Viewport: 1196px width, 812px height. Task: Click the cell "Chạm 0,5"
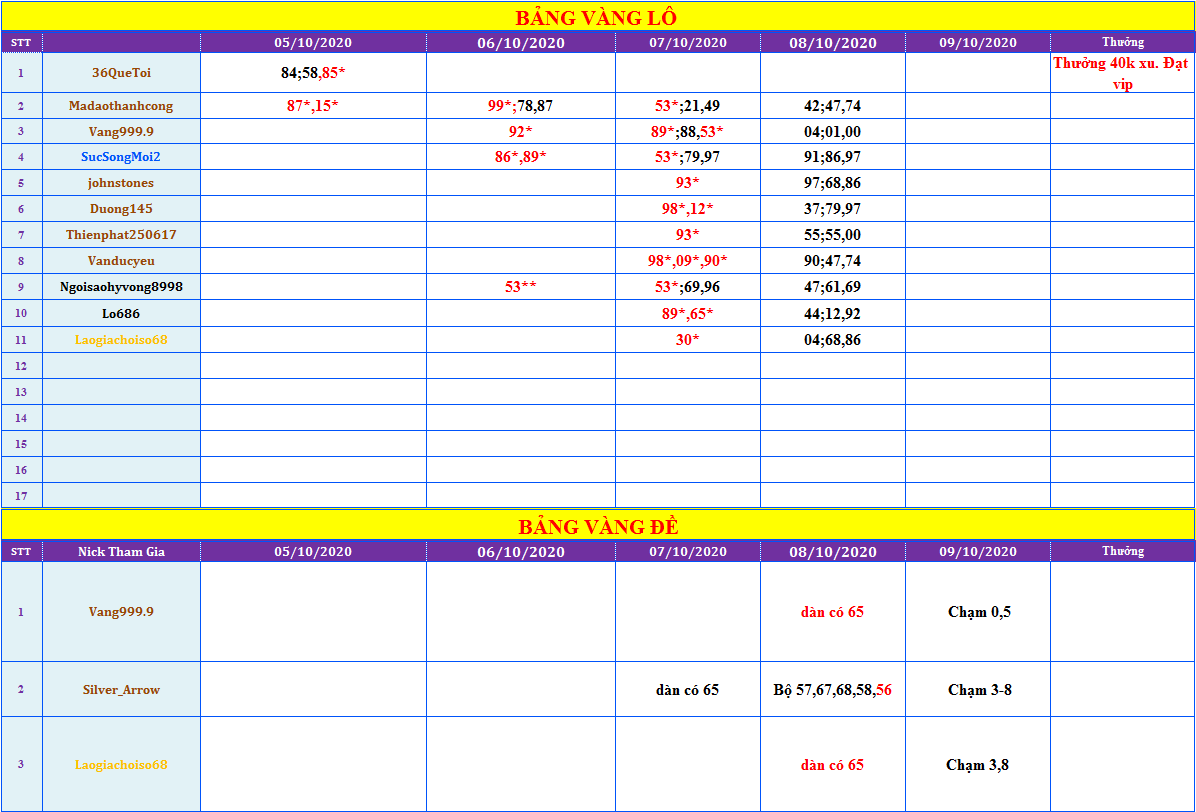click(978, 611)
